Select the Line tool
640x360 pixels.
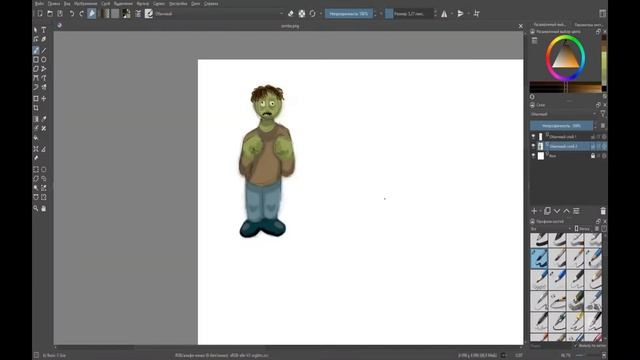click(44, 50)
